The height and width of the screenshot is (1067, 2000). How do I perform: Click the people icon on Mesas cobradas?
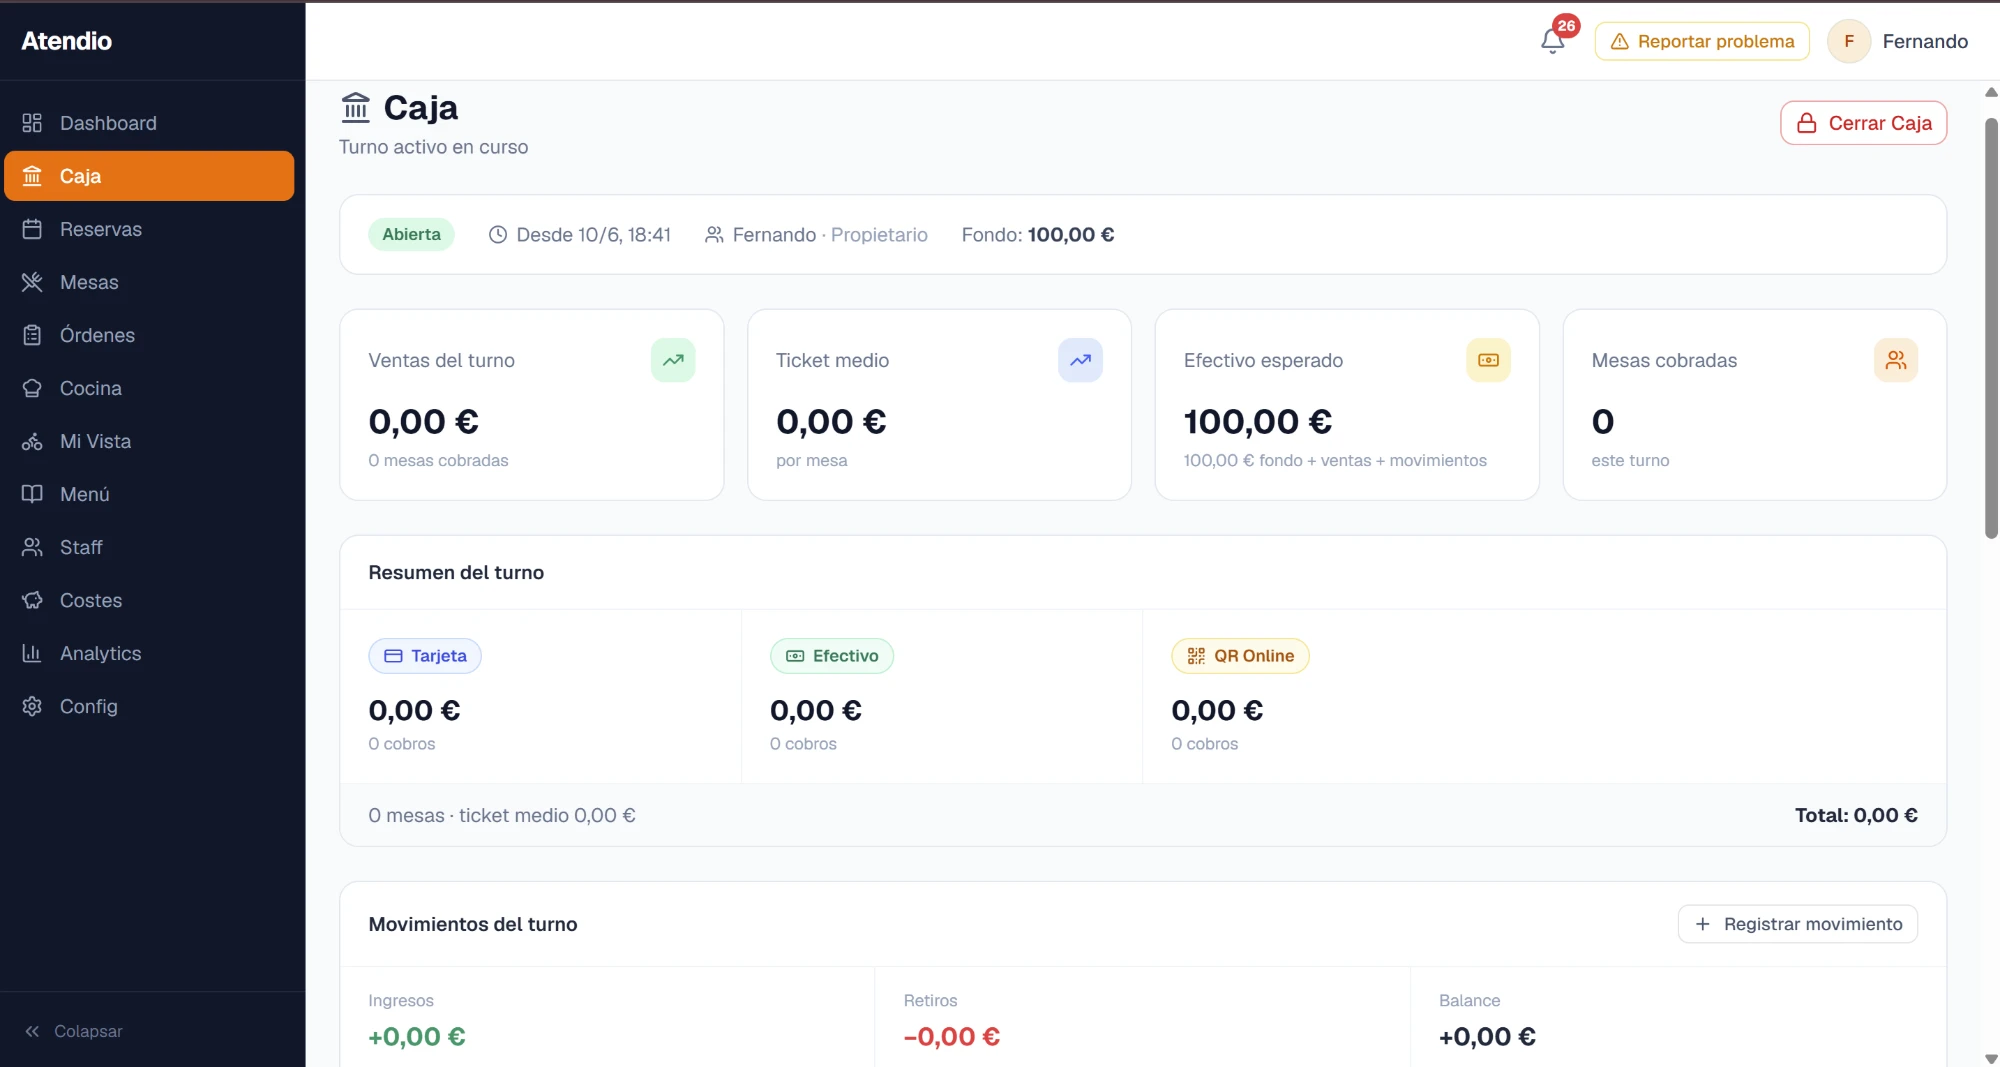click(1896, 360)
